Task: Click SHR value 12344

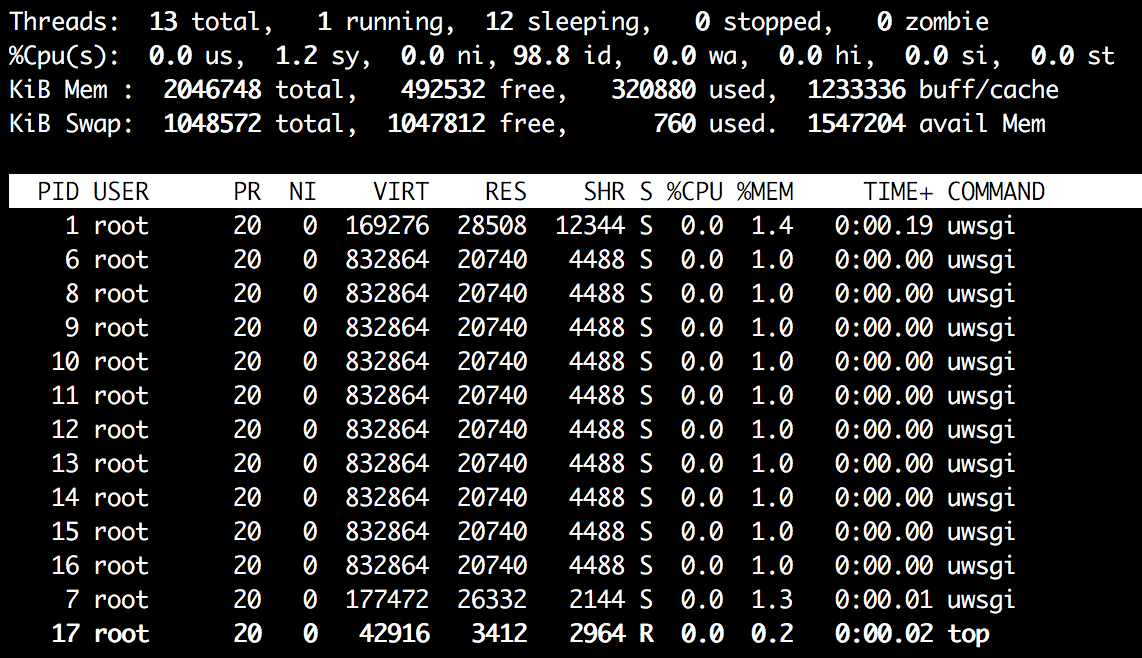Action: click(x=590, y=225)
